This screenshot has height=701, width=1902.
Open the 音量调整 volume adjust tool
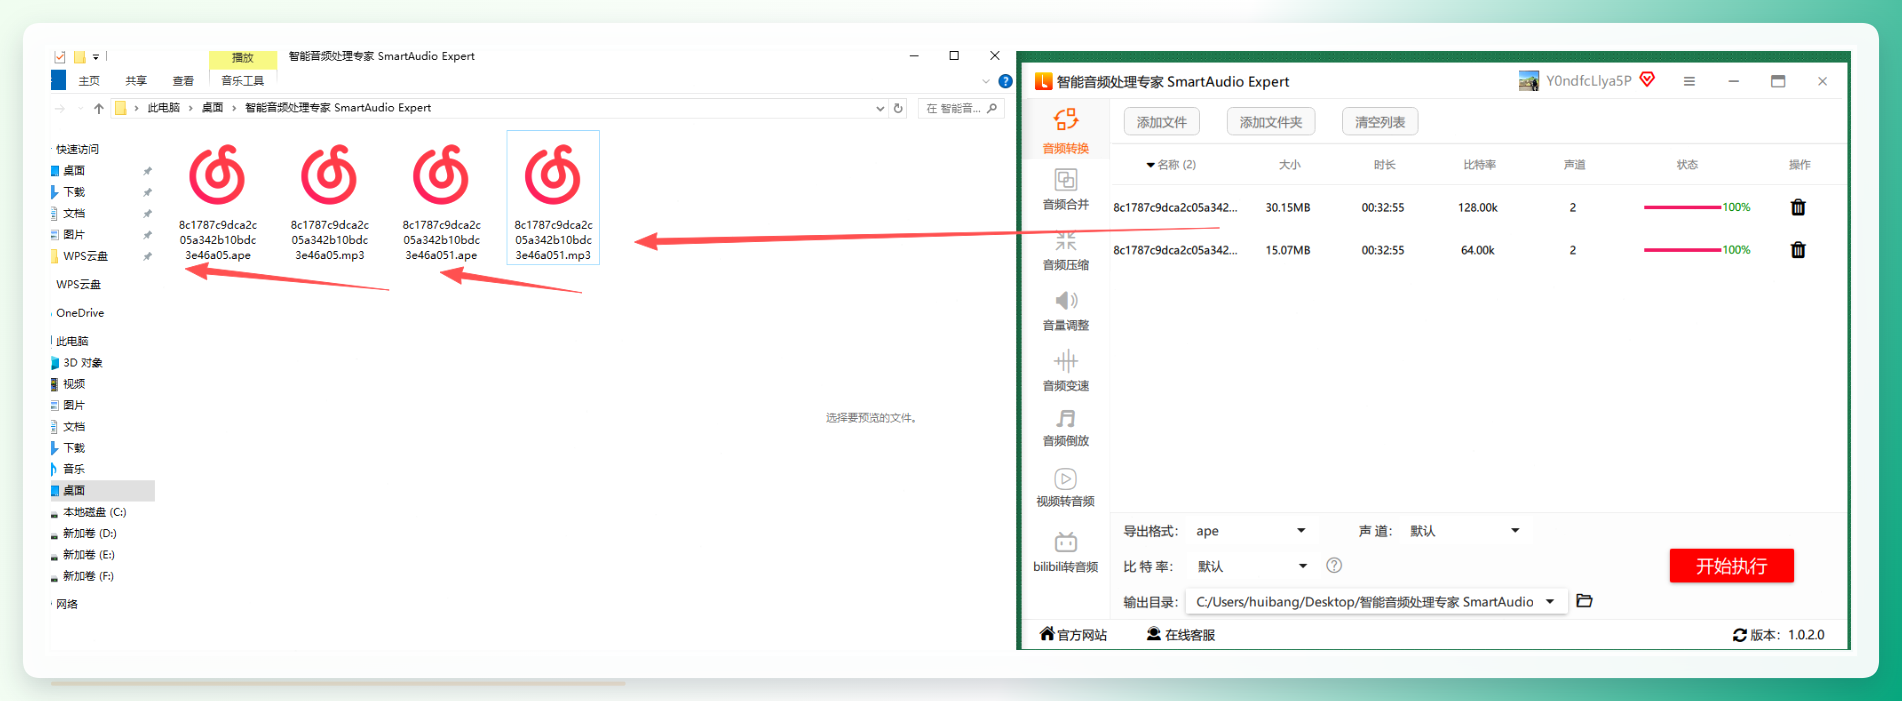click(x=1065, y=310)
